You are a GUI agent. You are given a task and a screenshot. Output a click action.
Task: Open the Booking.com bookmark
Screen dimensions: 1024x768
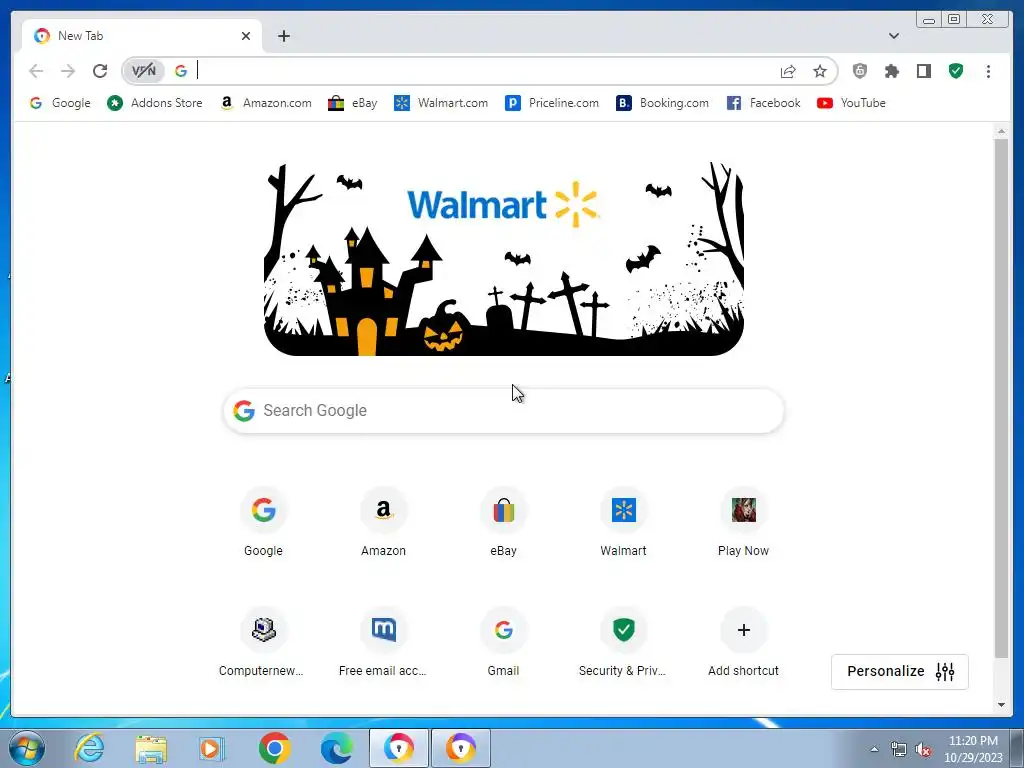coord(662,103)
